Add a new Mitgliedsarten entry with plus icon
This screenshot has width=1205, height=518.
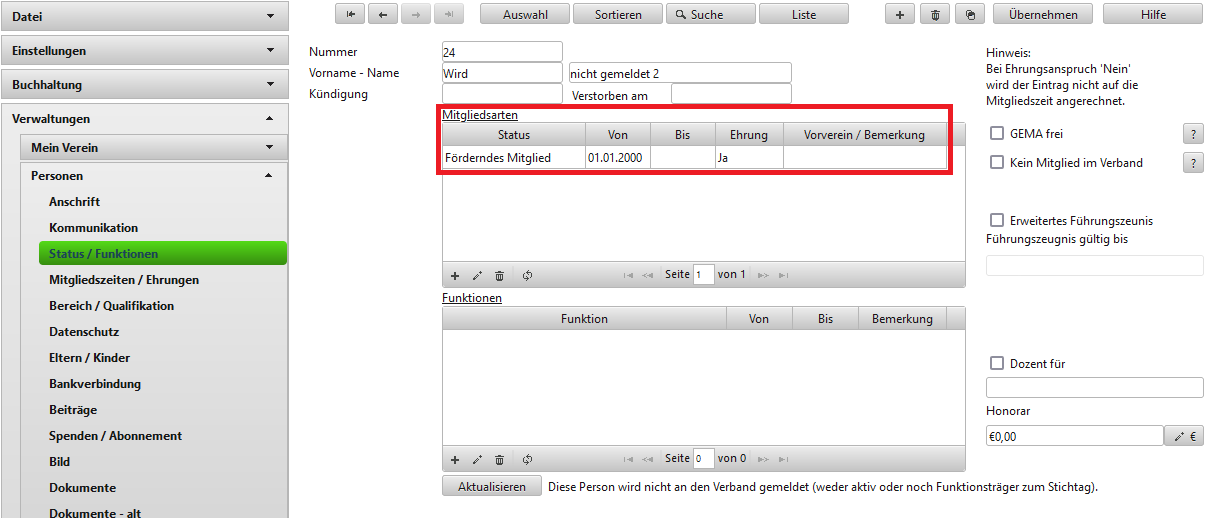tap(455, 275)
